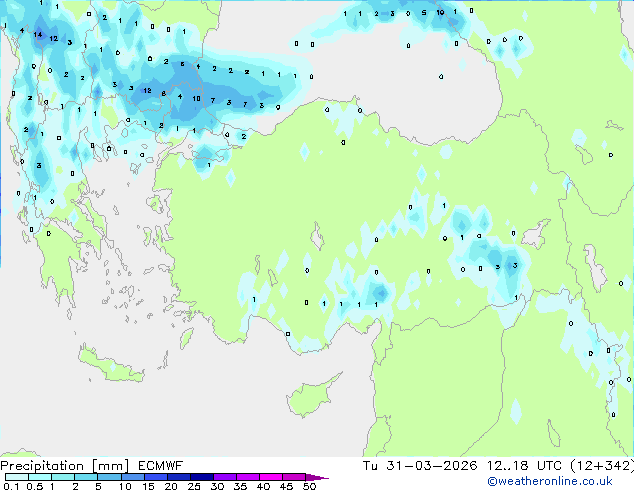The height and width of the screenshot is (490, 634).
Task: Choose the 25–30 mm navy legend swatch
Action: (201, 477)
